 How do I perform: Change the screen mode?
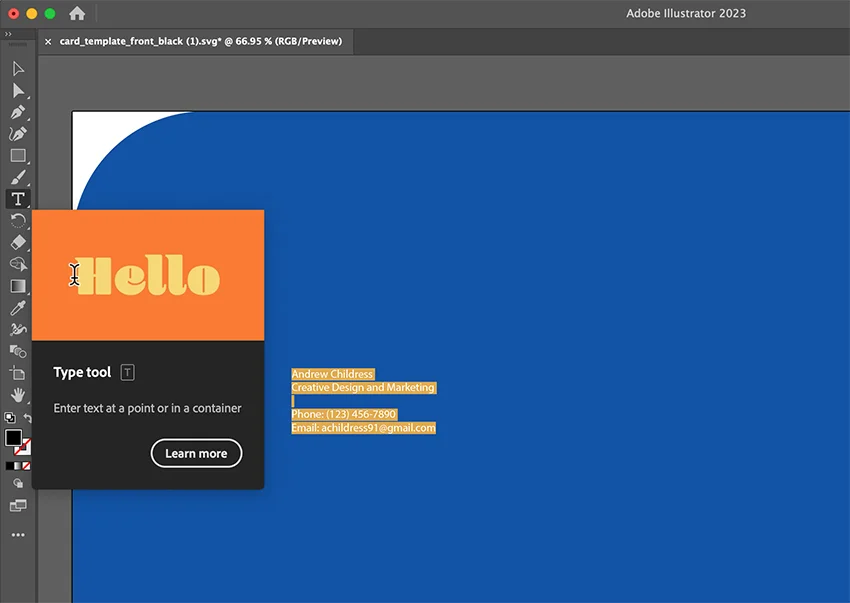(18, 505)
